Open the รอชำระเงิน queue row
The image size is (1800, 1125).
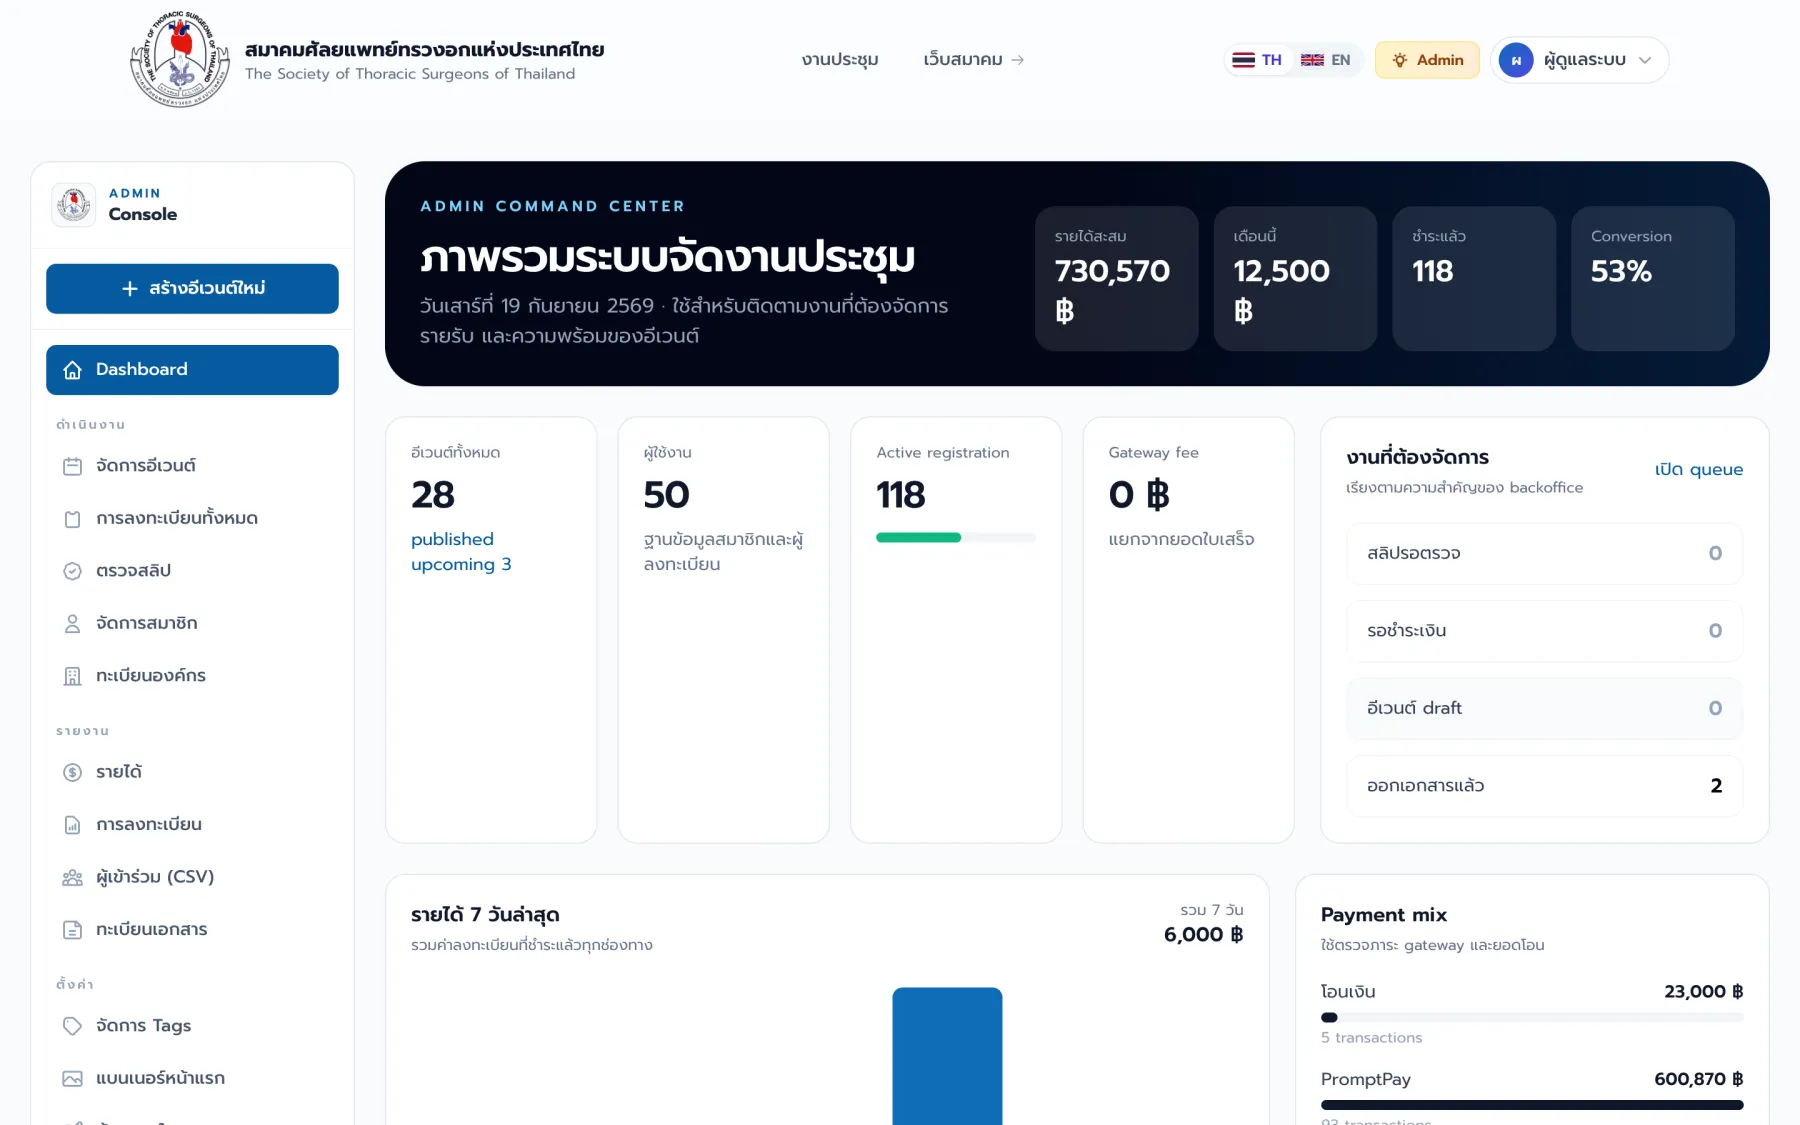pos(1544,631)
